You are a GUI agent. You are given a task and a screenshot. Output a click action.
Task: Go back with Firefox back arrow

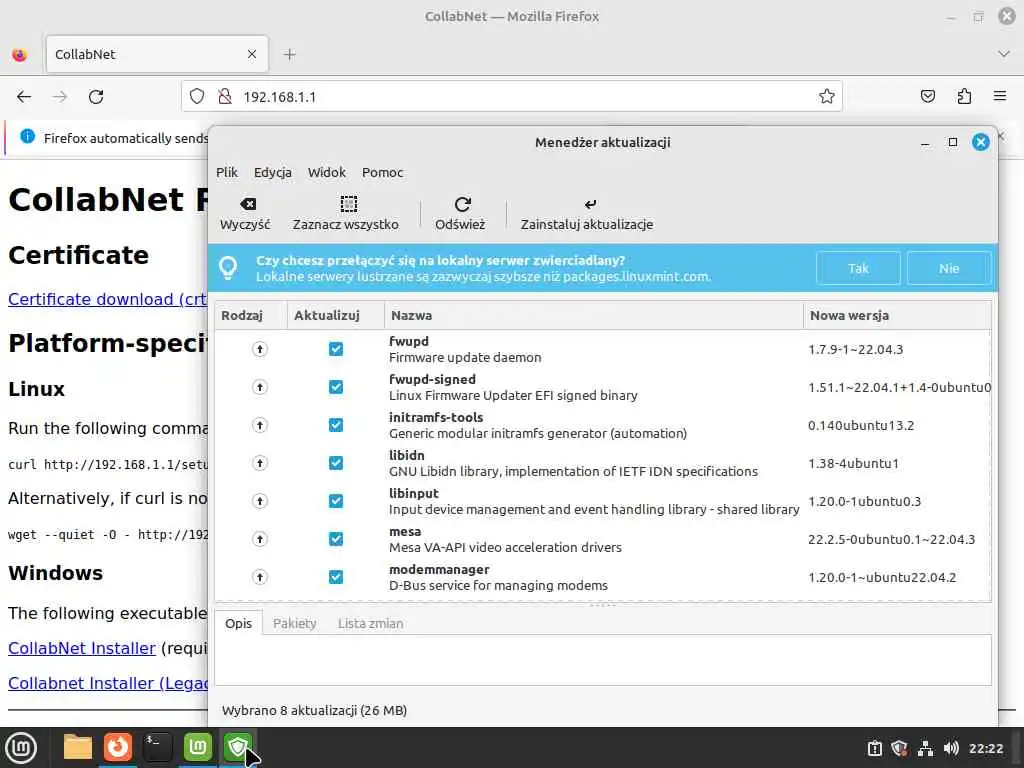(24, 97)
